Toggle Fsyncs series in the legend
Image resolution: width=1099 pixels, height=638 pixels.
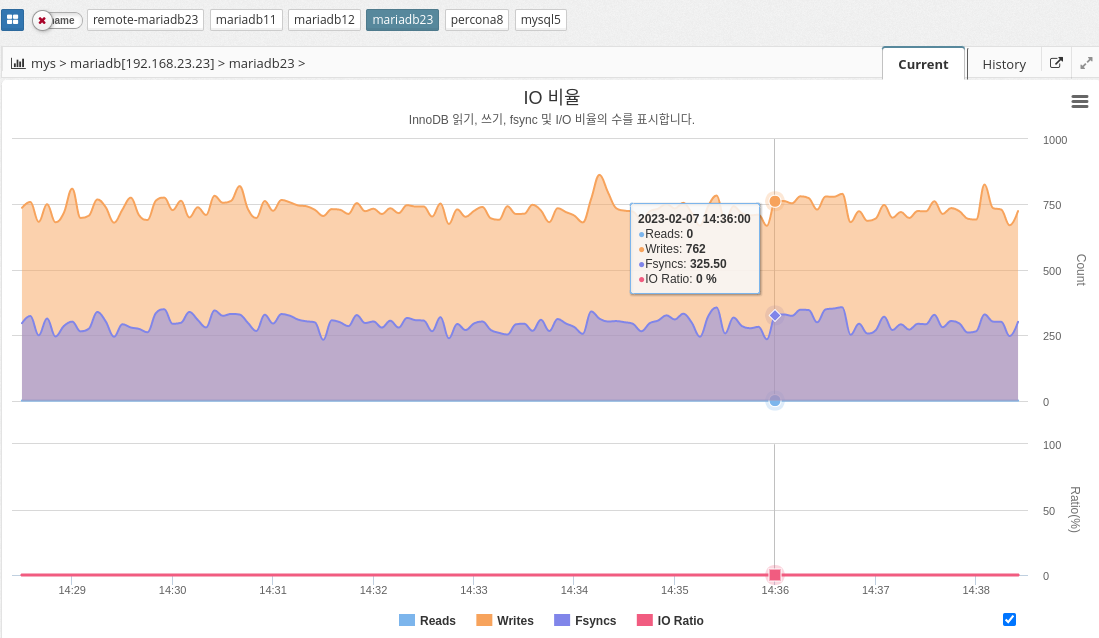point(585,621)
